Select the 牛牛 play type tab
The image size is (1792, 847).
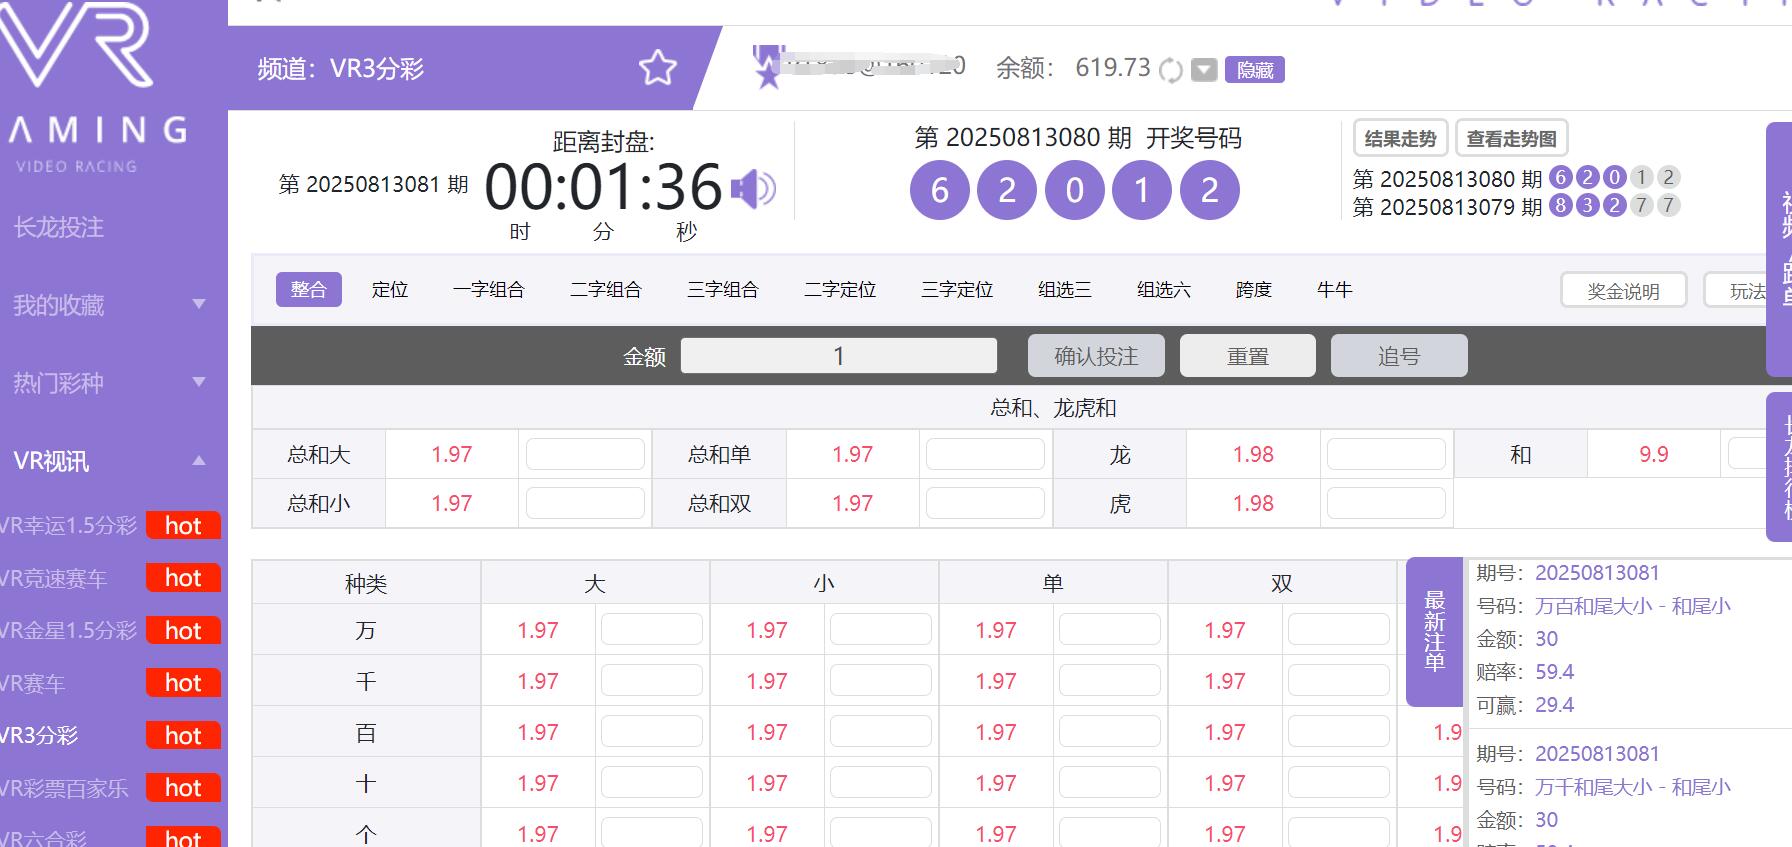(x=1334, y=290)
